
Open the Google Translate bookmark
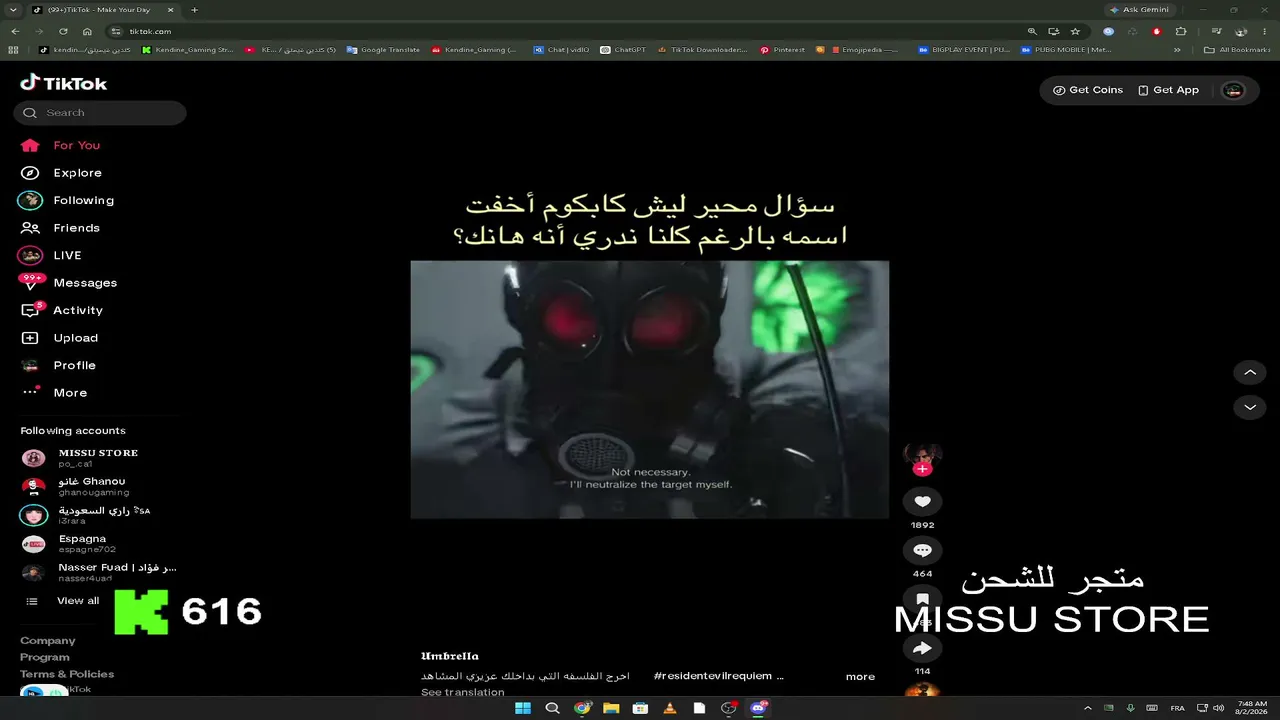(383, 49)
